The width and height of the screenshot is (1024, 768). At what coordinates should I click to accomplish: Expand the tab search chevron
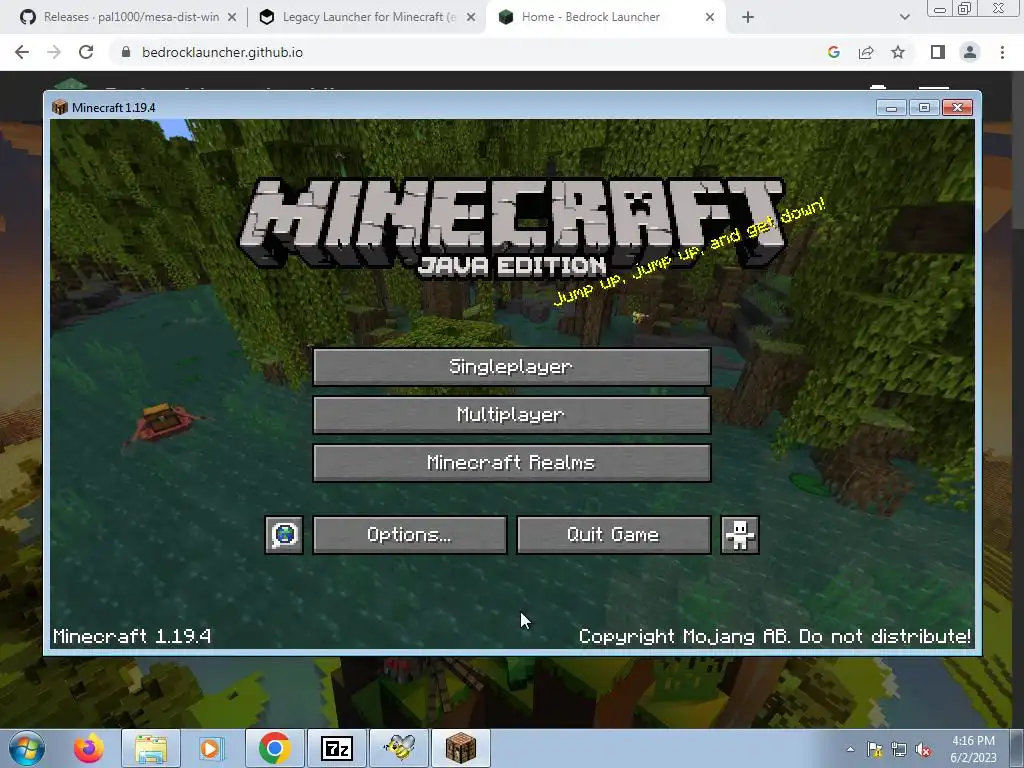click(x=904, y=18)
